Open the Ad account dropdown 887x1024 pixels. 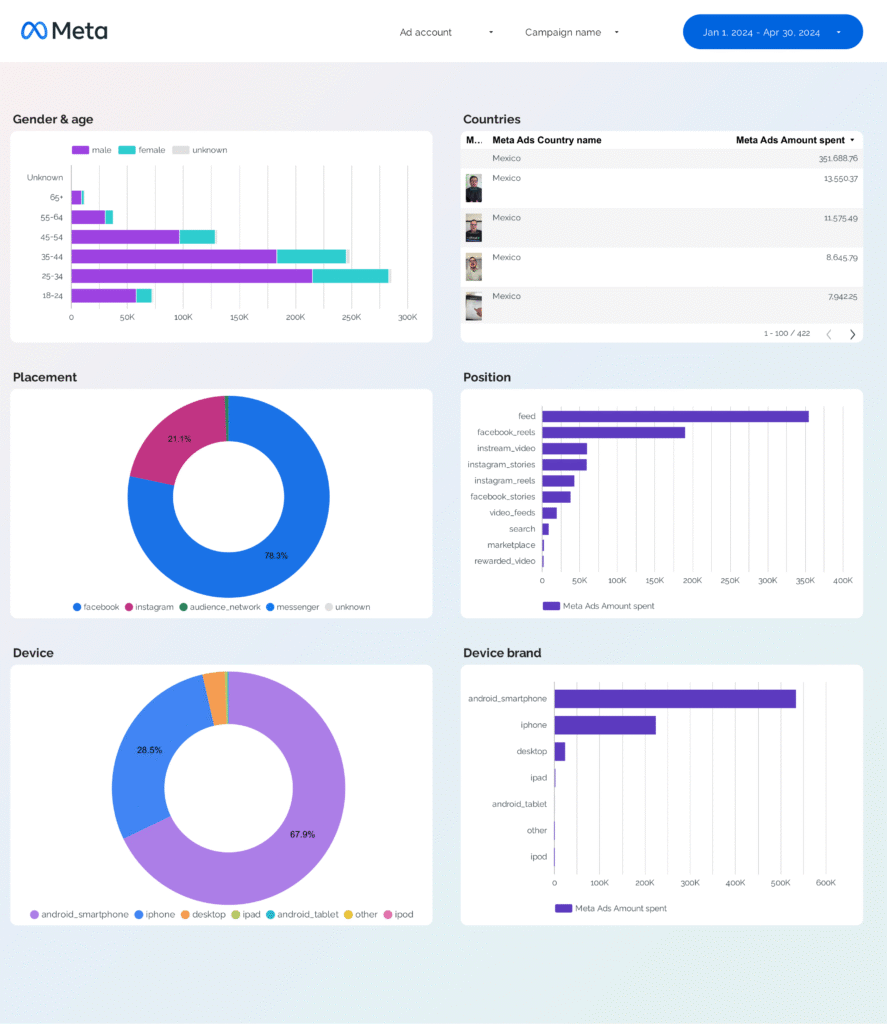coord(446,32)
